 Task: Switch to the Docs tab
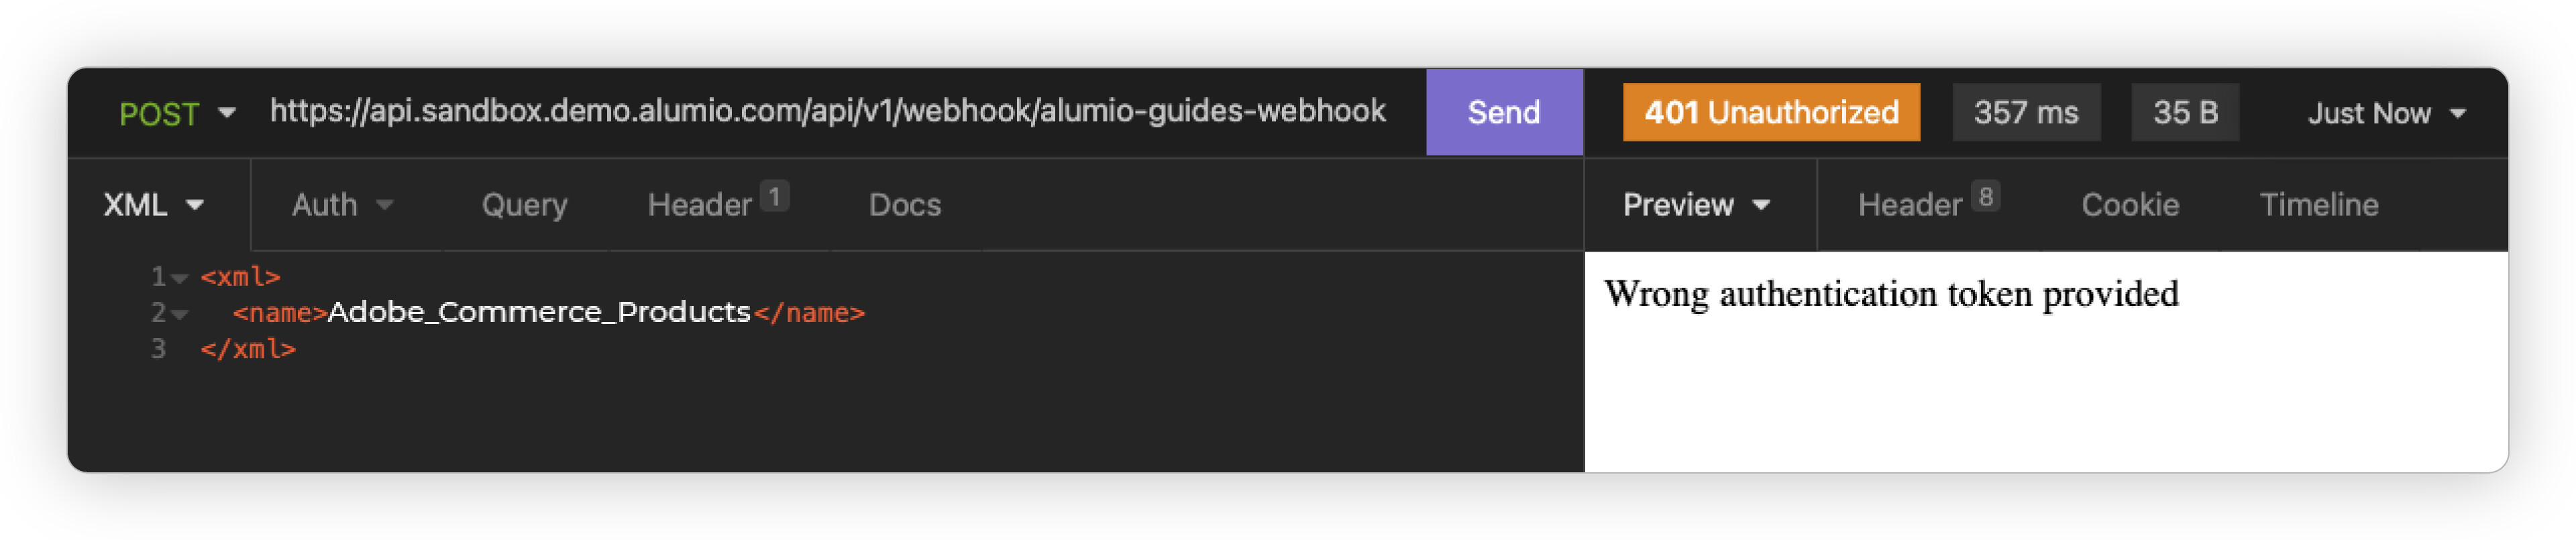point(904,205)
